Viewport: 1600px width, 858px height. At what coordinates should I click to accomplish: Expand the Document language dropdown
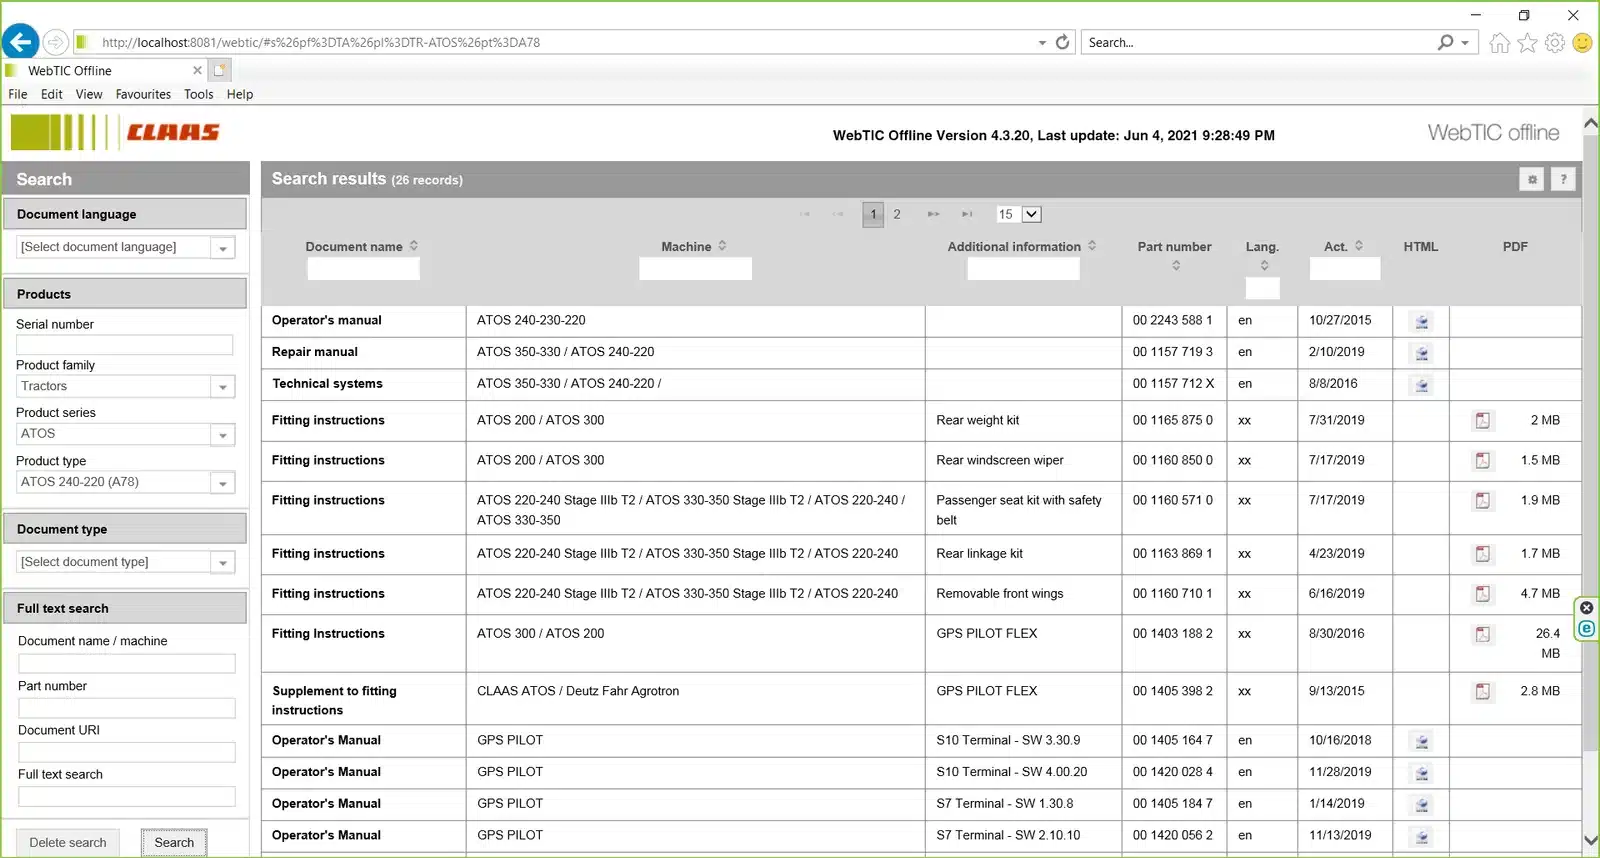(223, 248)
